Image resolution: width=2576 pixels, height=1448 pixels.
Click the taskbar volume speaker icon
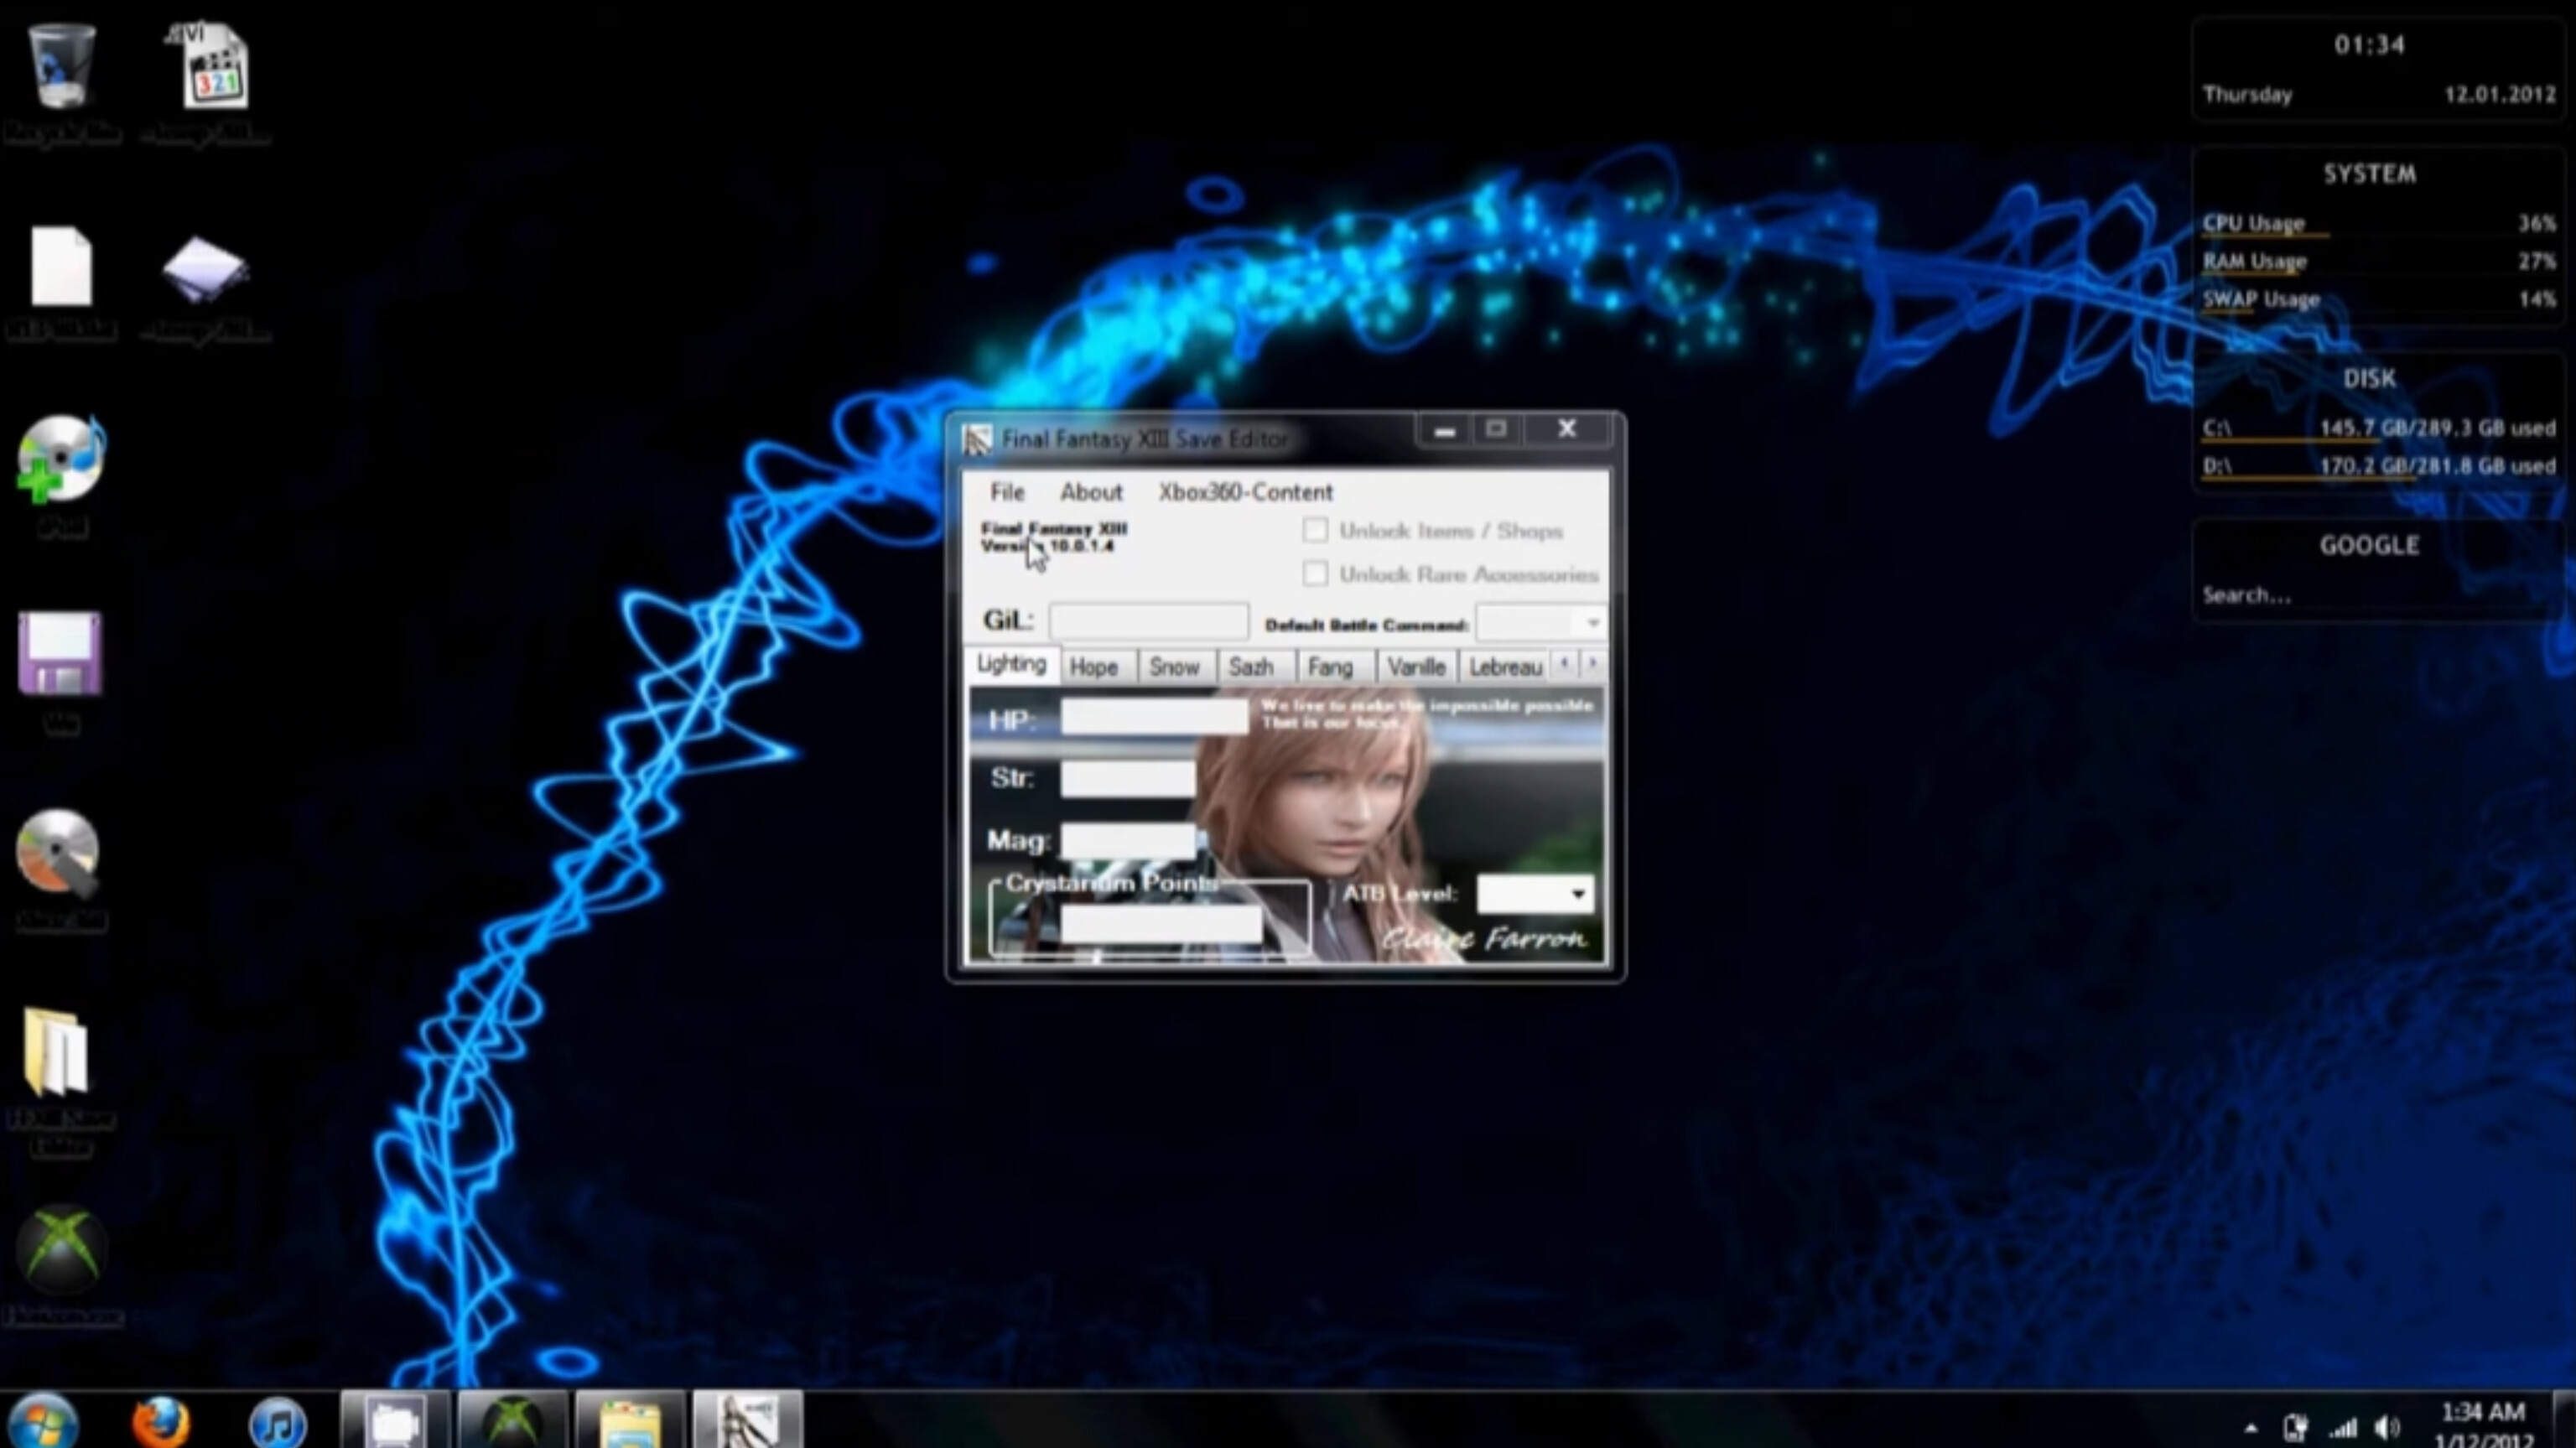coord(2389,1427)
